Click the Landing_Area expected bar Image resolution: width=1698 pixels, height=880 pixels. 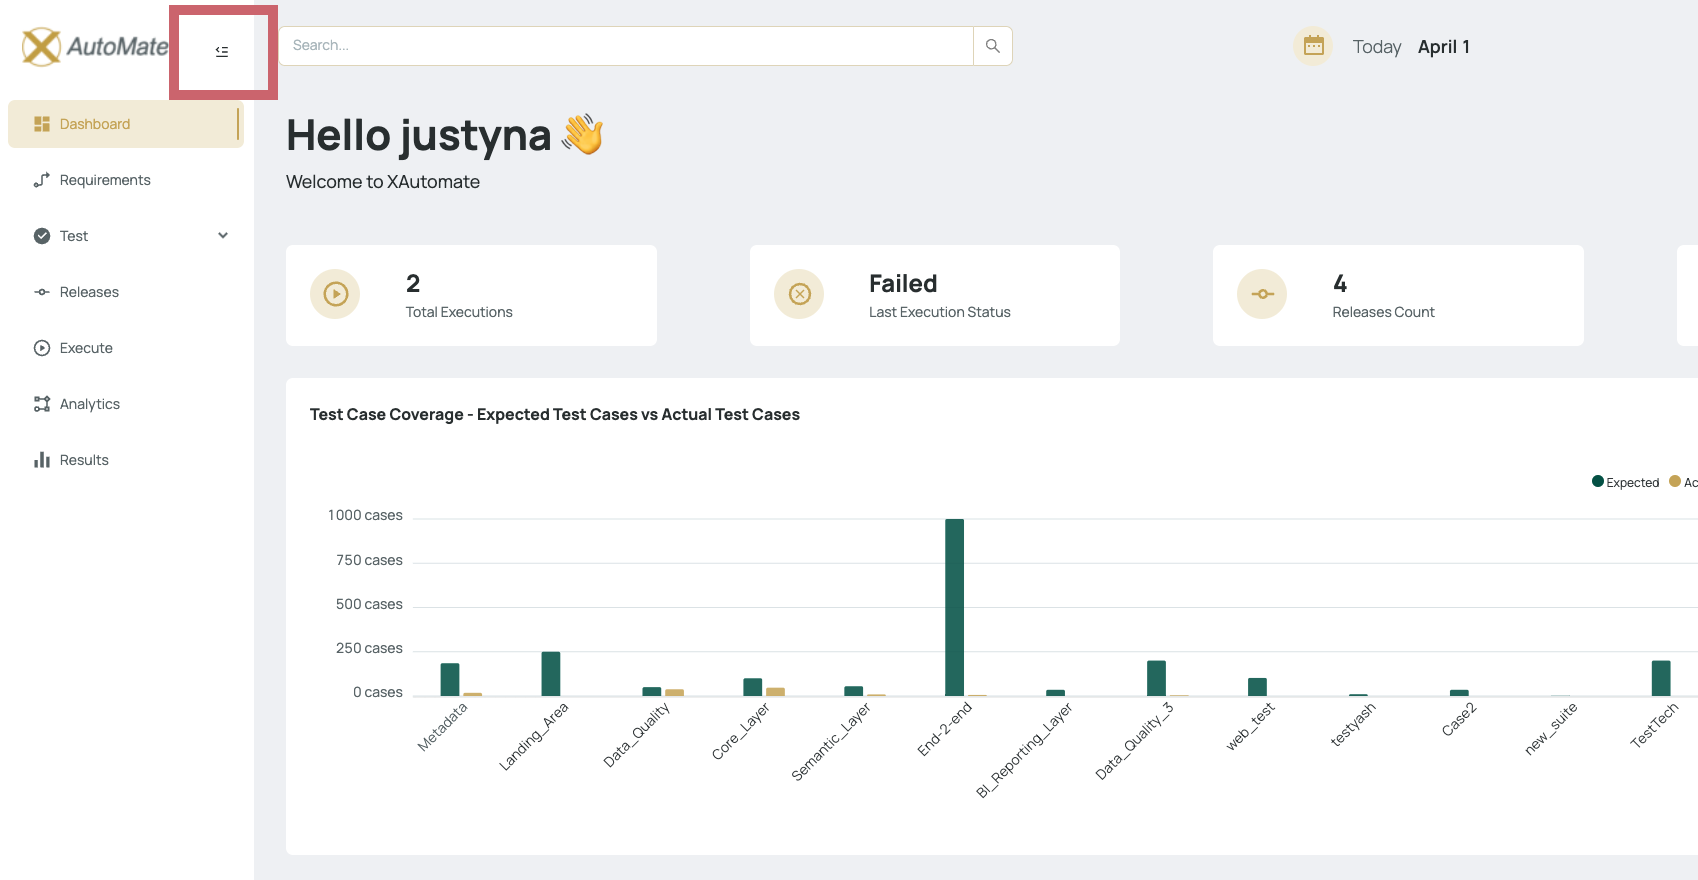point(551,674)
